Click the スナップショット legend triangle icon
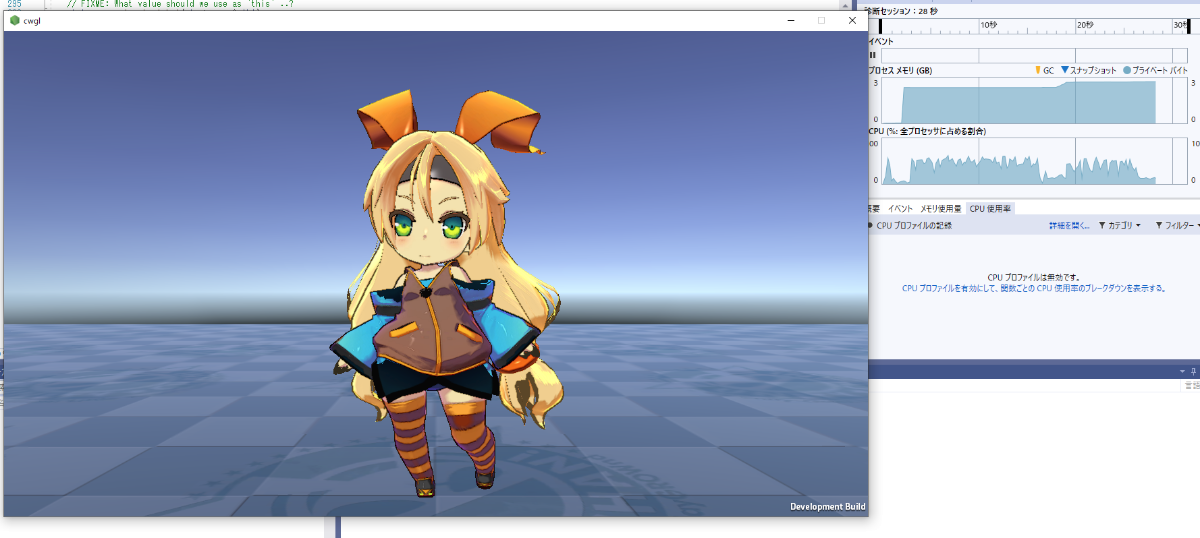This screenshot has height=538, width=1200. [x=1064, y=71]
